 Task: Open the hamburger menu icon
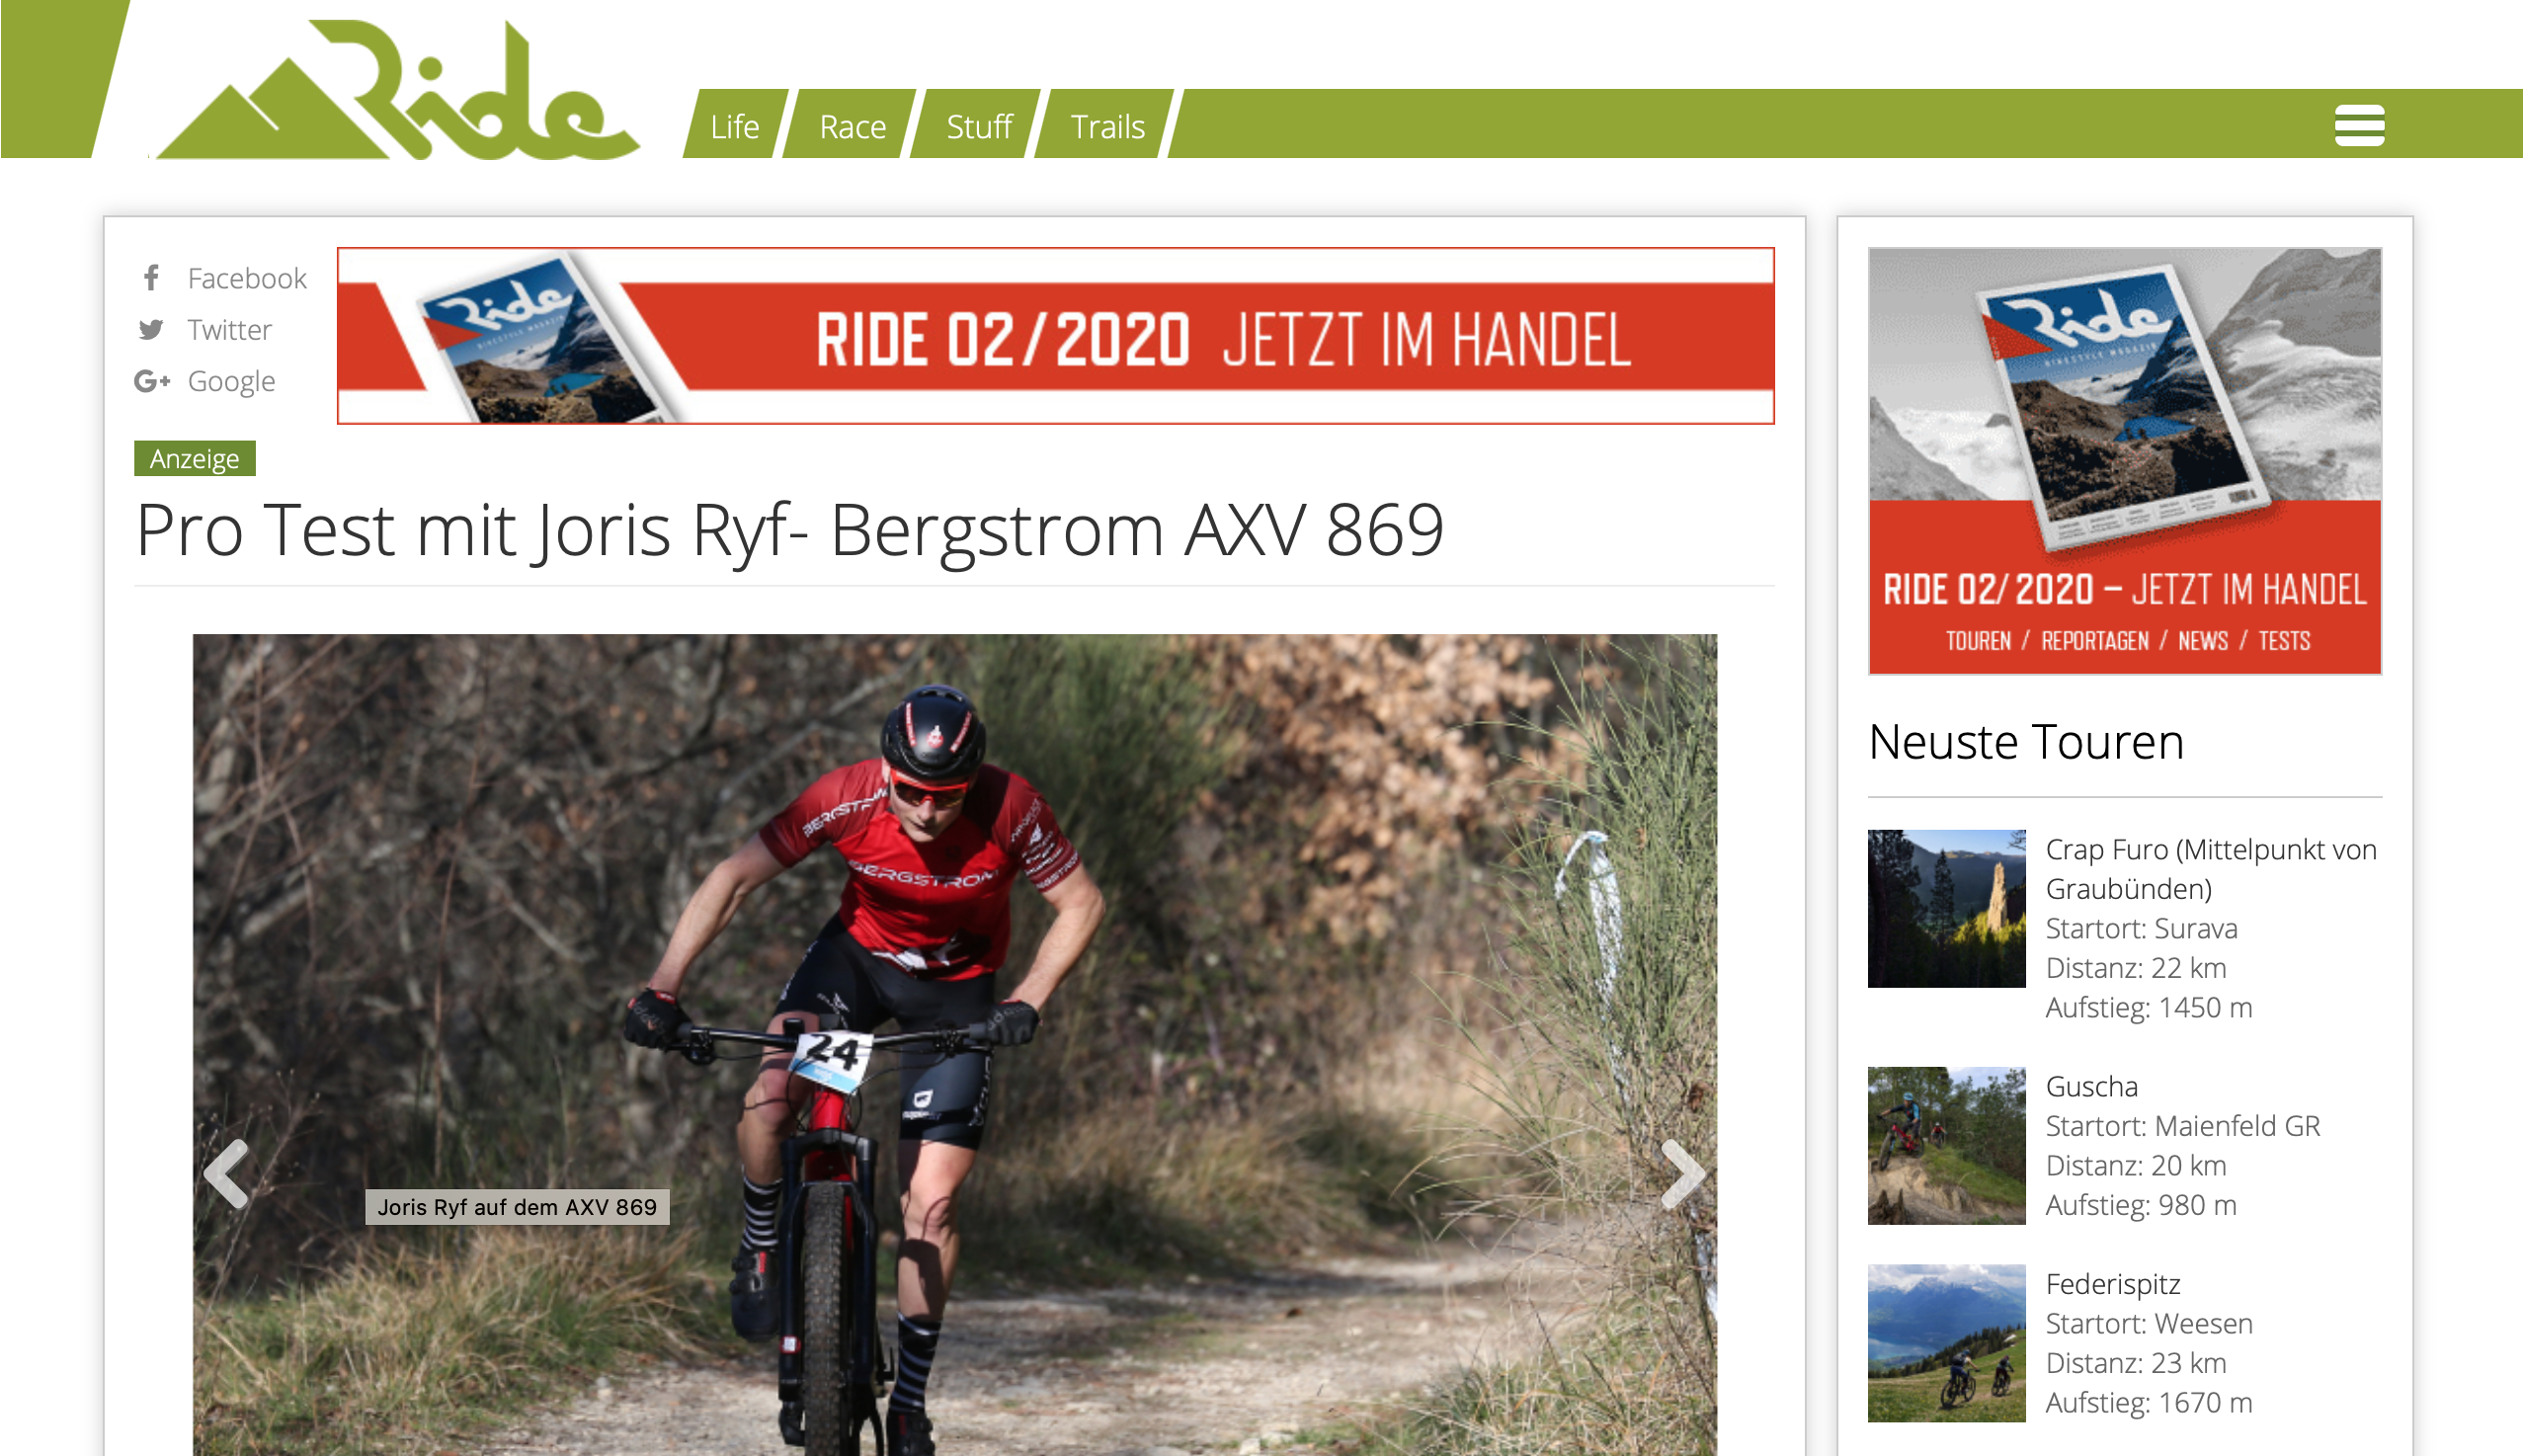click(x=2359, y=125)
